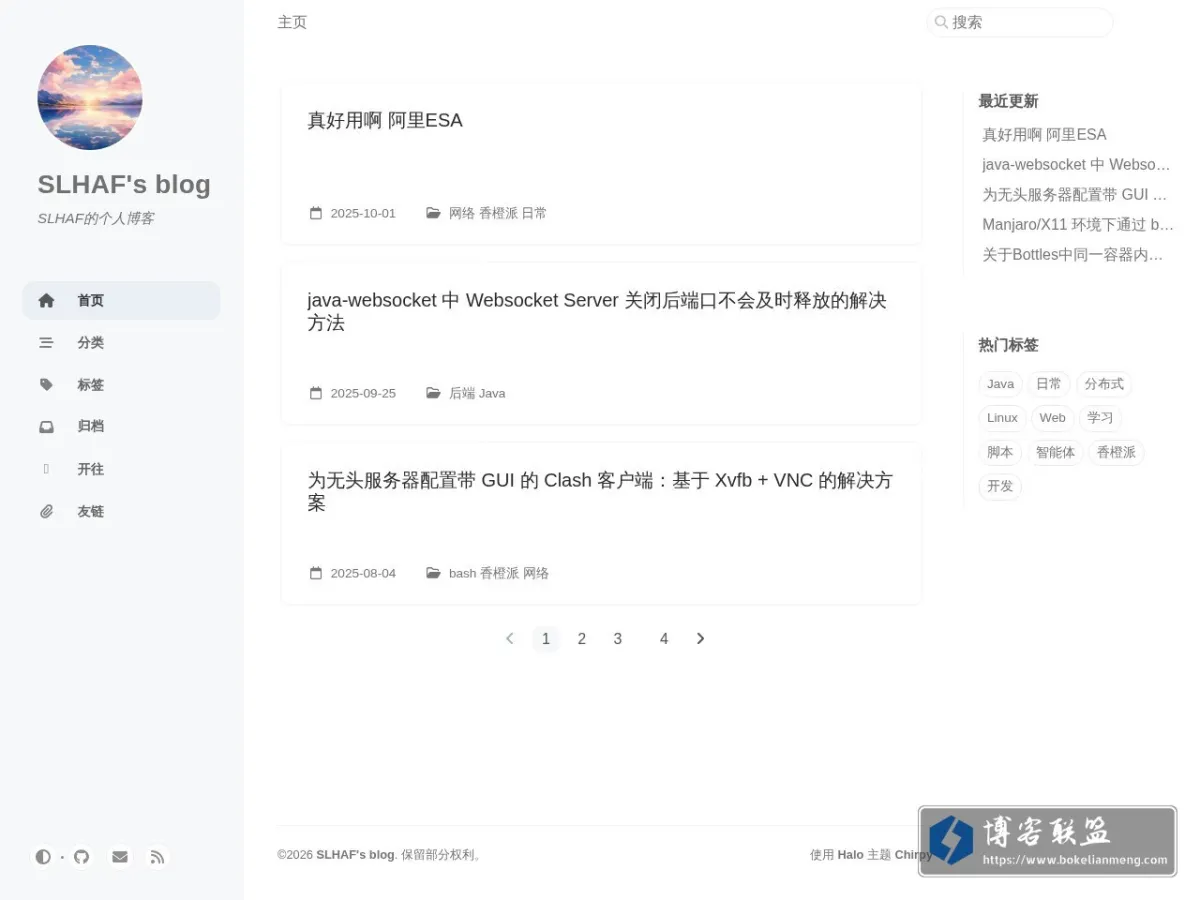Open 开往 in the sidebar menu
The width and height of the screenshot is (1200, 900).
coord(121,469)
